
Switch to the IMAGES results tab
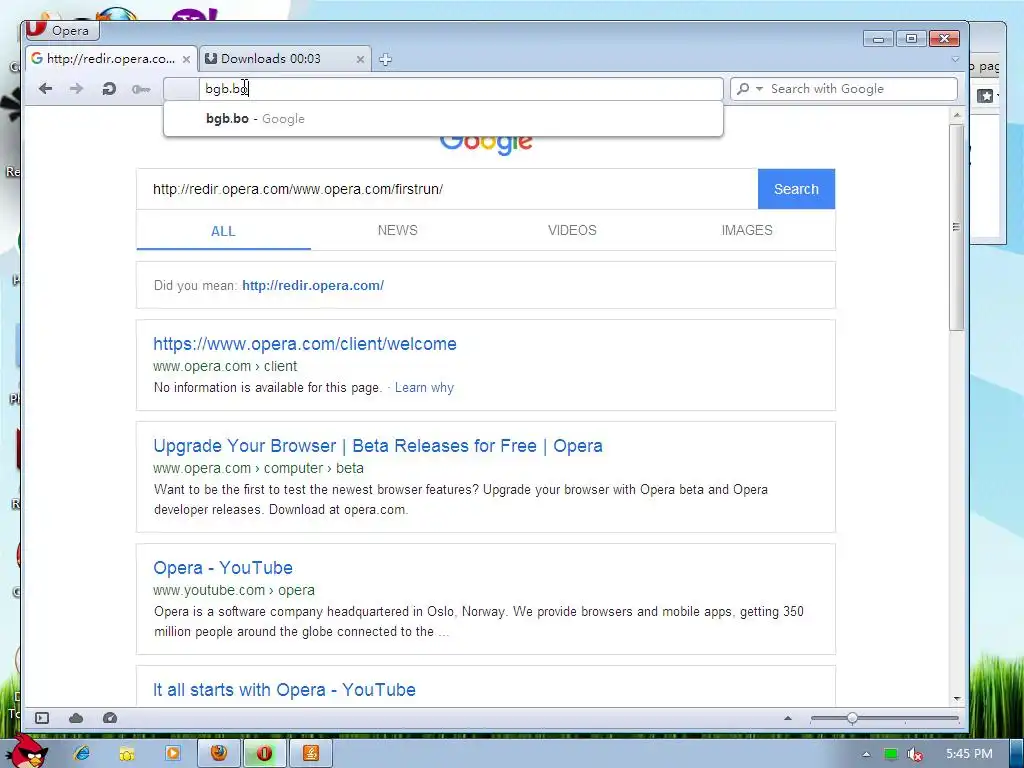coord(747,231)
